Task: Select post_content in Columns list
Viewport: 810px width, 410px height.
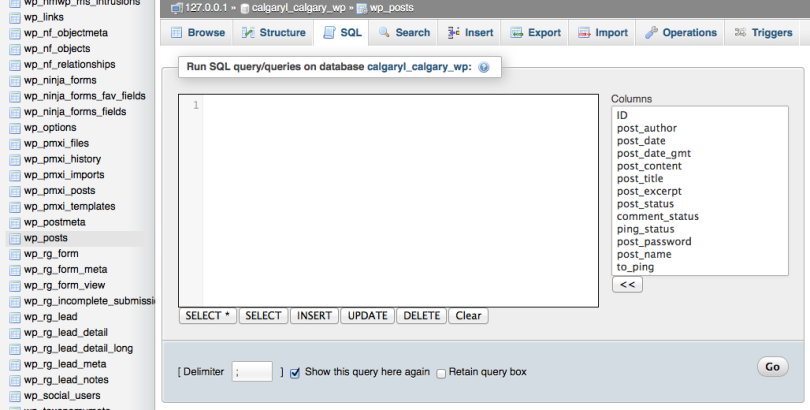Action: [699, 166]
